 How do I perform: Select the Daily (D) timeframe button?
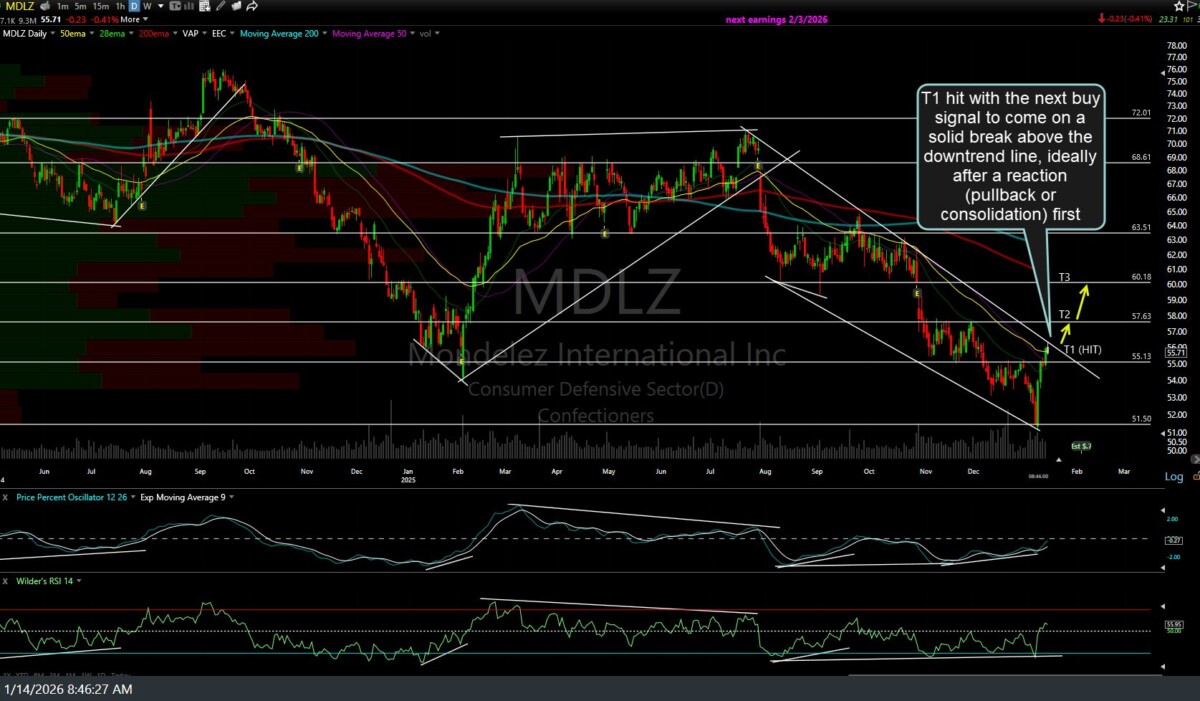coord(134,6)
